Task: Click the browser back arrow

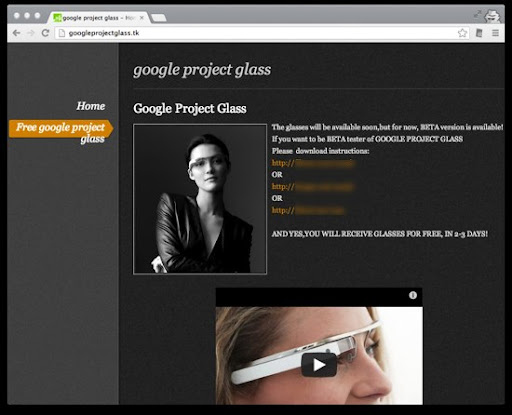Action: (x=16, y=33)
